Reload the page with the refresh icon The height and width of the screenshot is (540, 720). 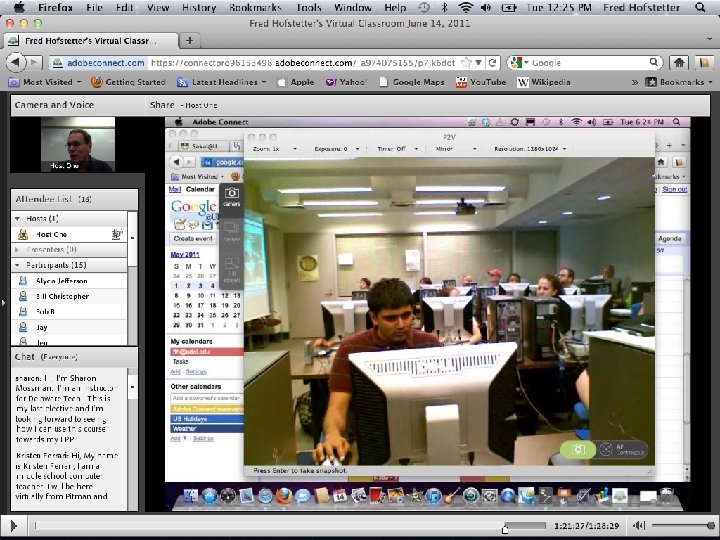[493, 62]
